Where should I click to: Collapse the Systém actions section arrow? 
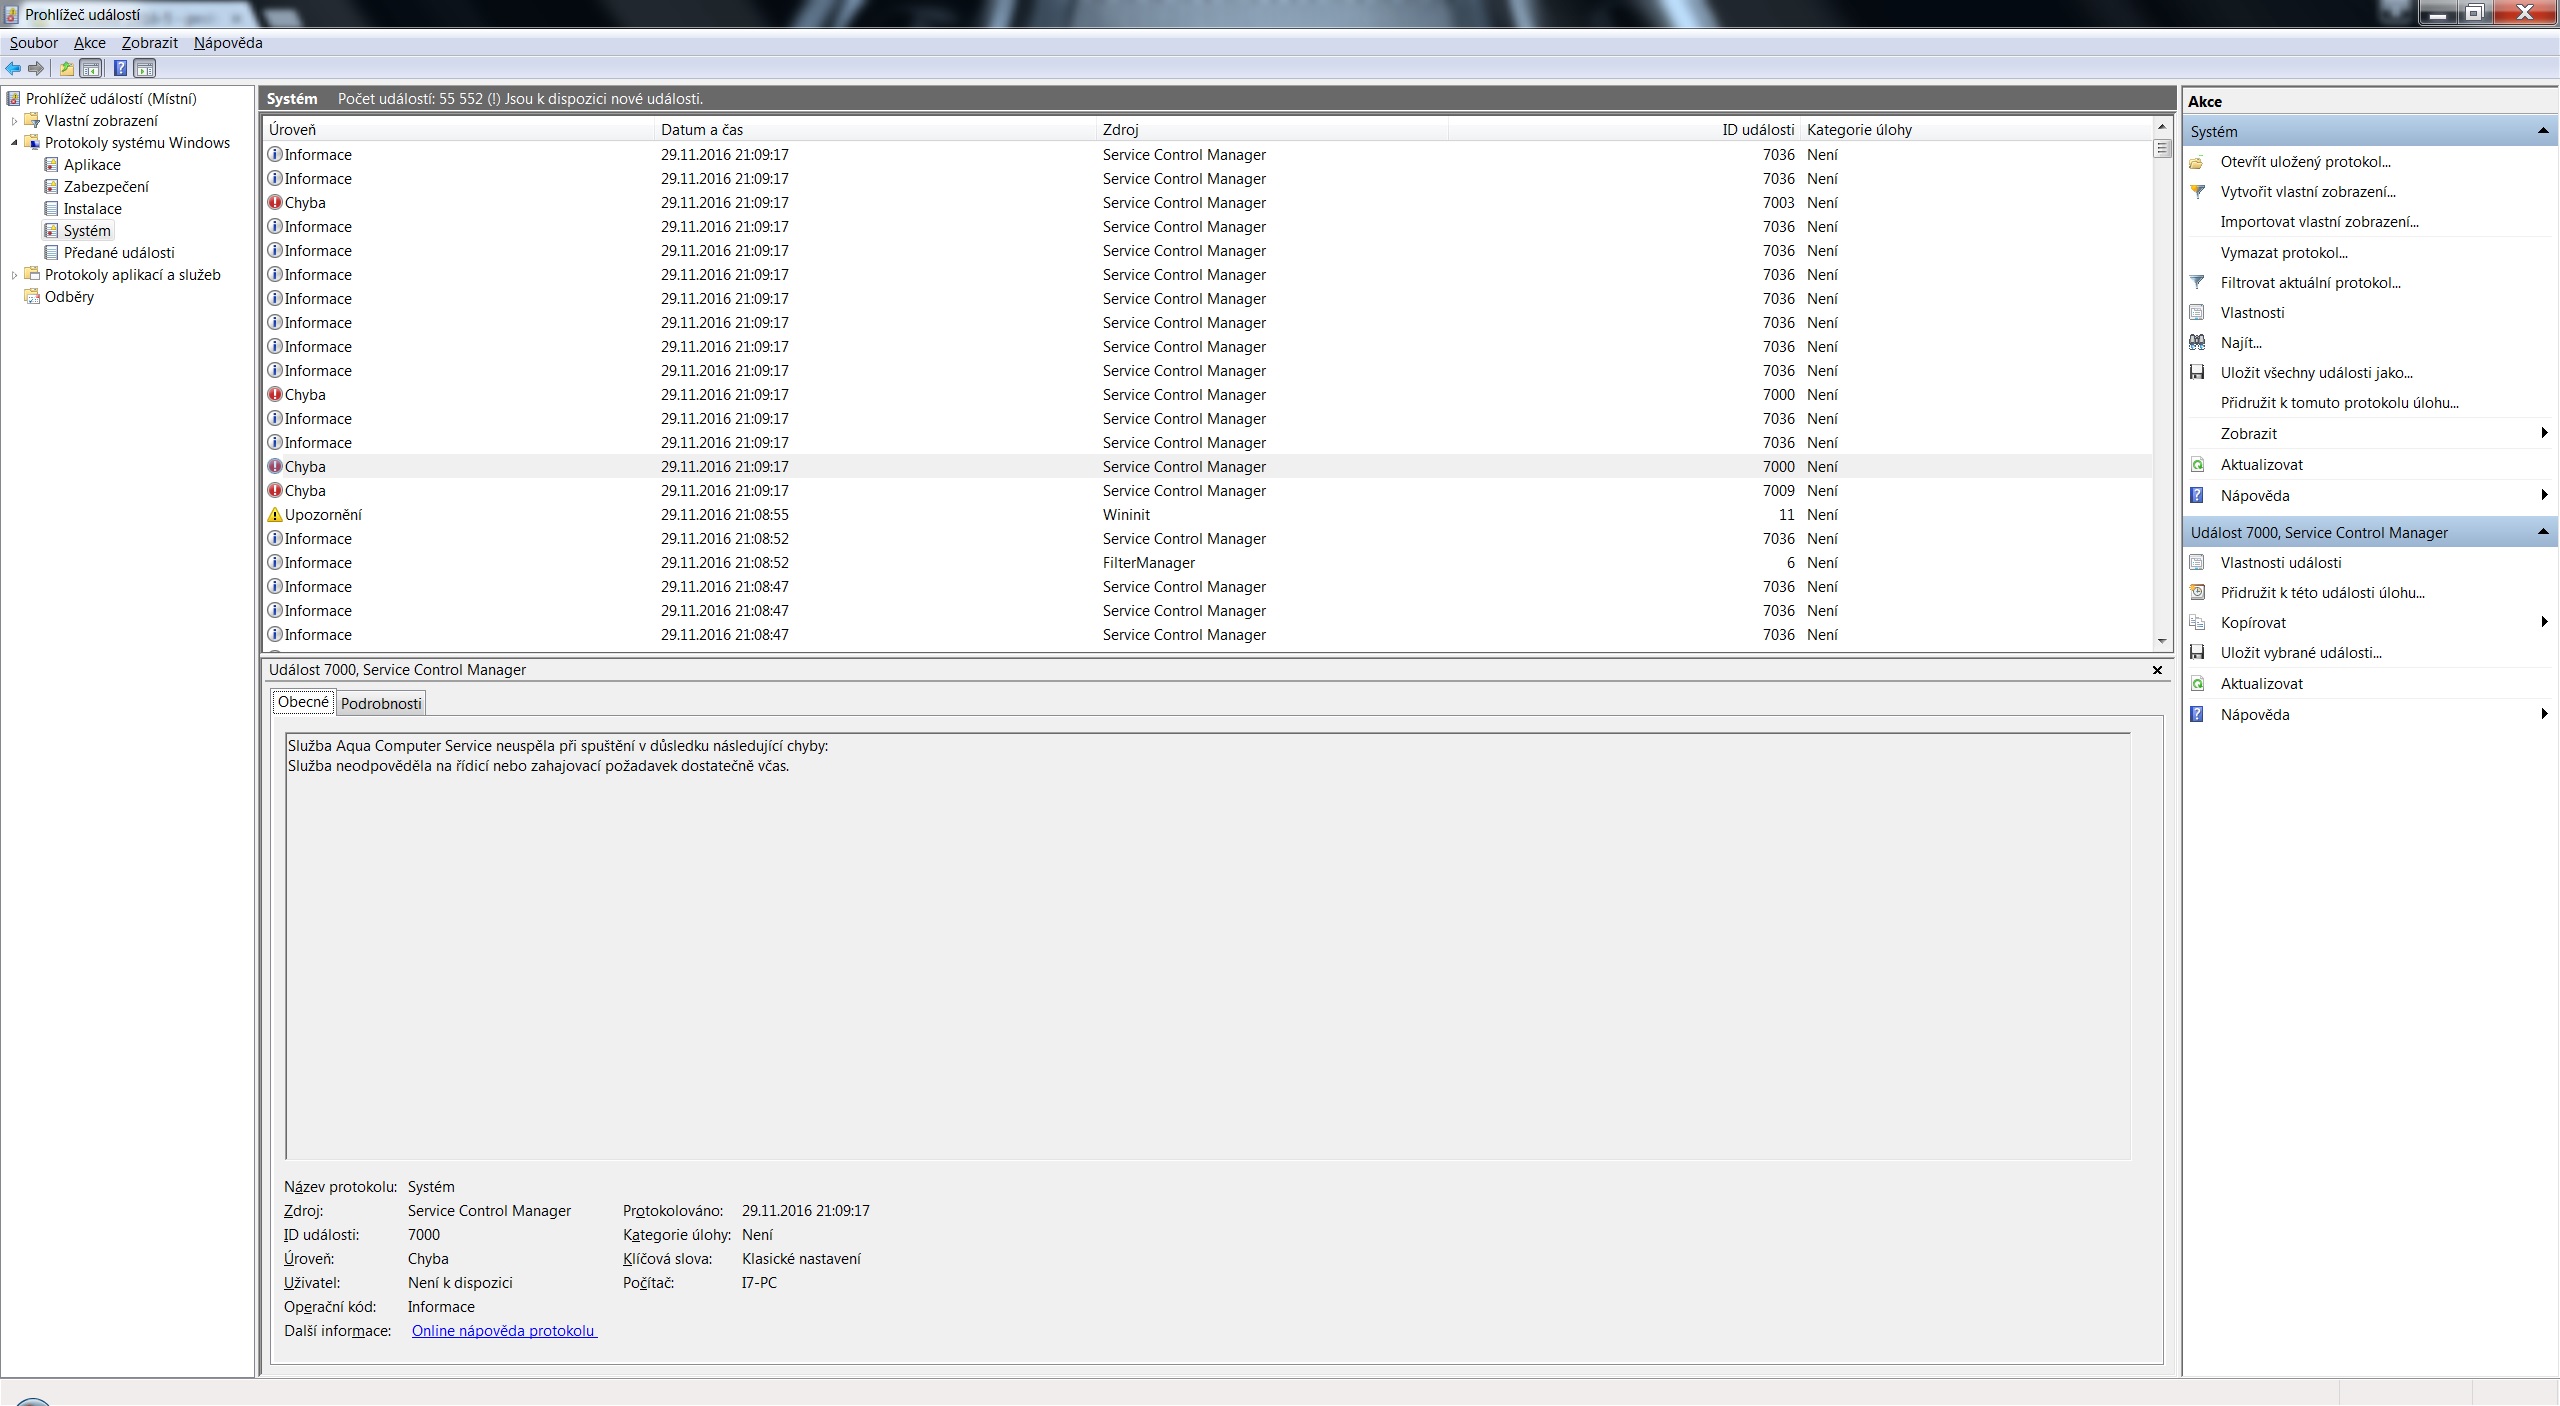coord(2542,132)
